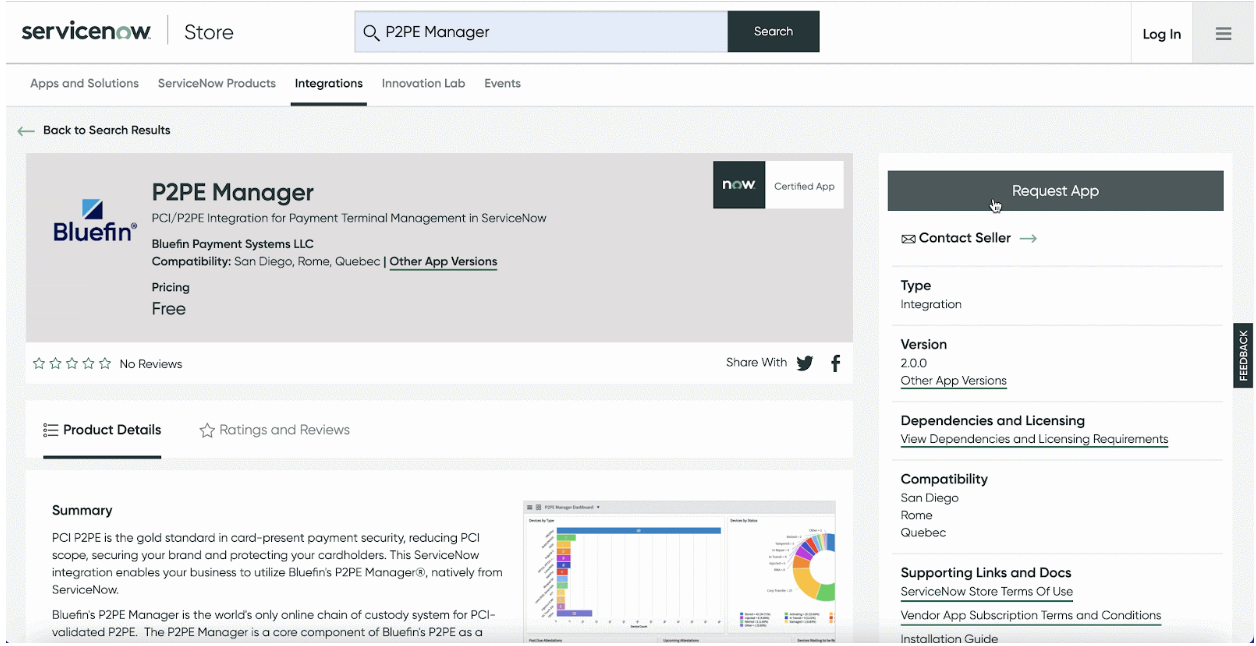Click Other App Versions under Version
This screenshot has height=646, width=1256.
pyautogui.click(x=954, y=381)
